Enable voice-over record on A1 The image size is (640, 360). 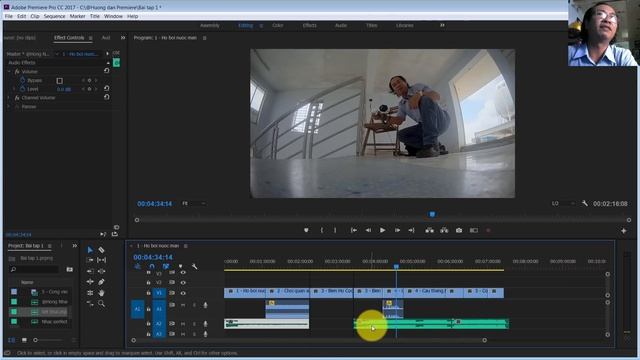[205, 305]
